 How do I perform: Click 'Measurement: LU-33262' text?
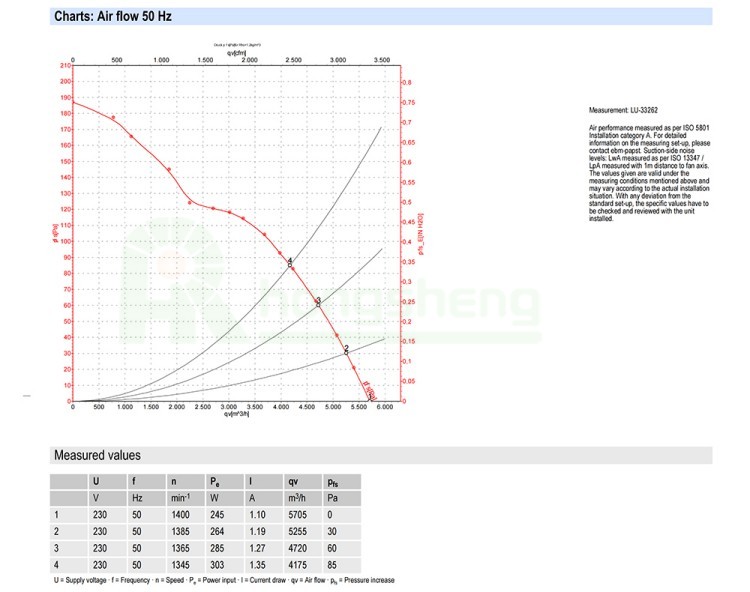(x=623, y=110)
